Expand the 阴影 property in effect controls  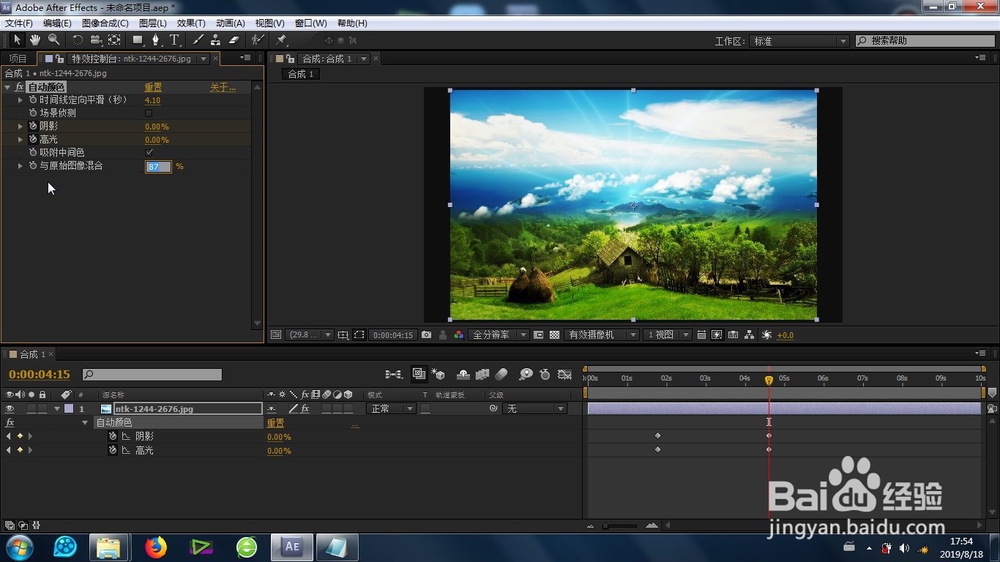(20, 126)
